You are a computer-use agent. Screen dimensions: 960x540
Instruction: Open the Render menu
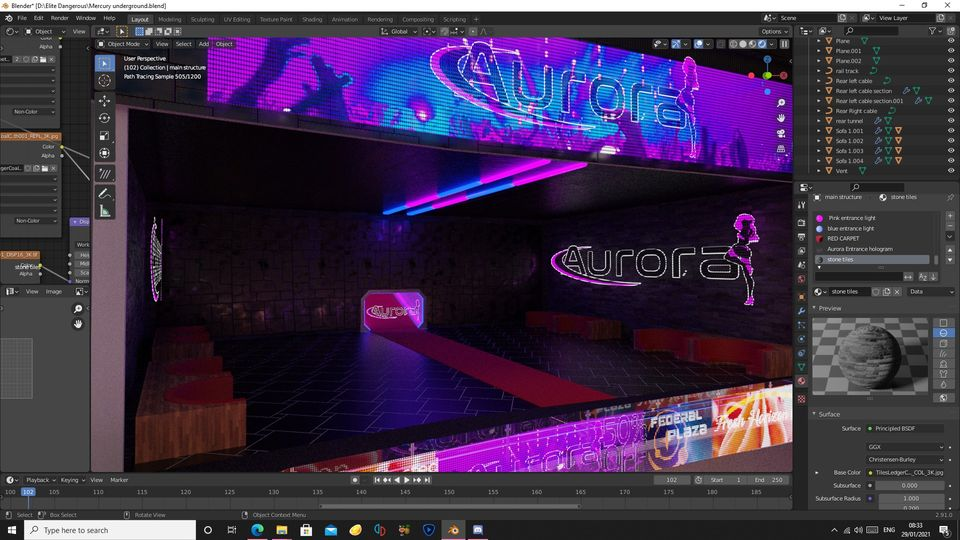[59, 18]
